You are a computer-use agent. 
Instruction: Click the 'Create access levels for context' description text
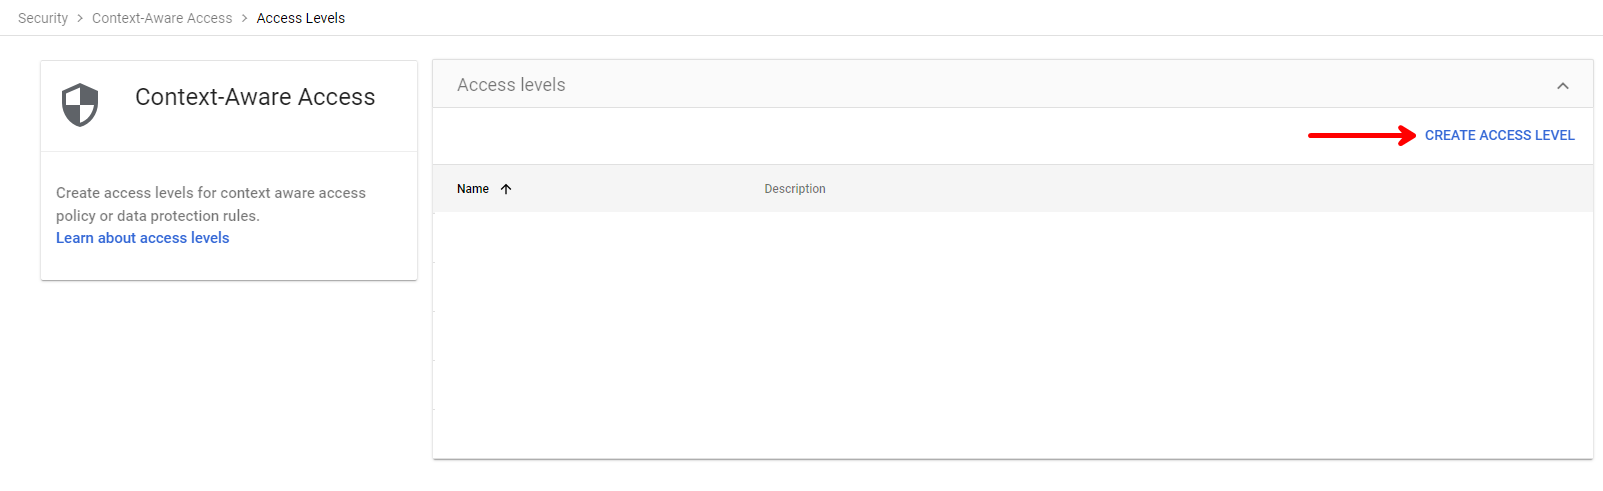(211, 193)
